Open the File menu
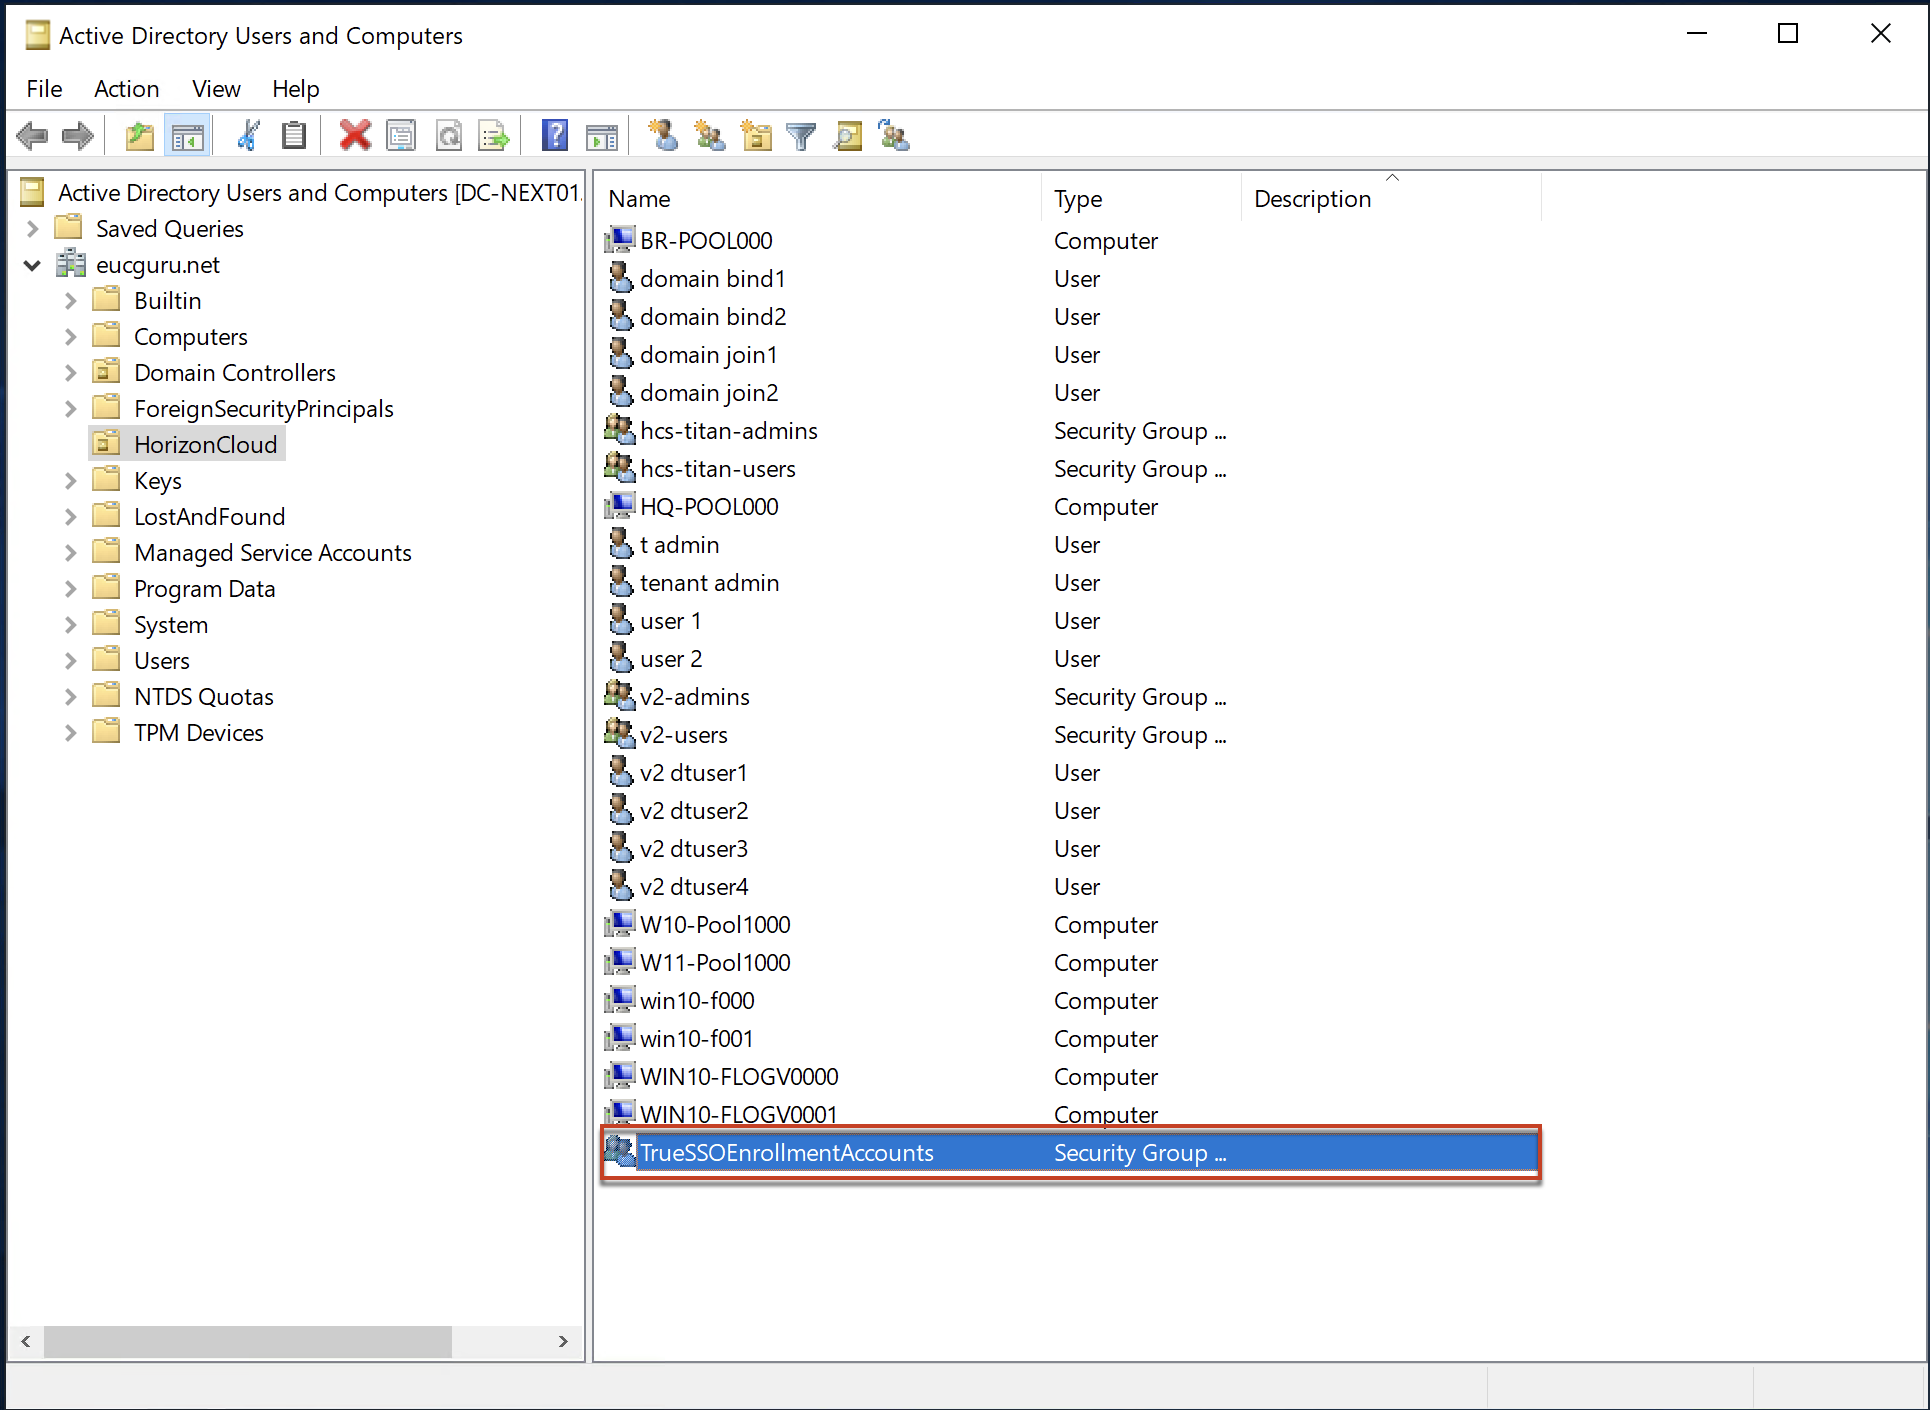The width and height of the screenshot is (1930, 1410). tap(44, 88)
